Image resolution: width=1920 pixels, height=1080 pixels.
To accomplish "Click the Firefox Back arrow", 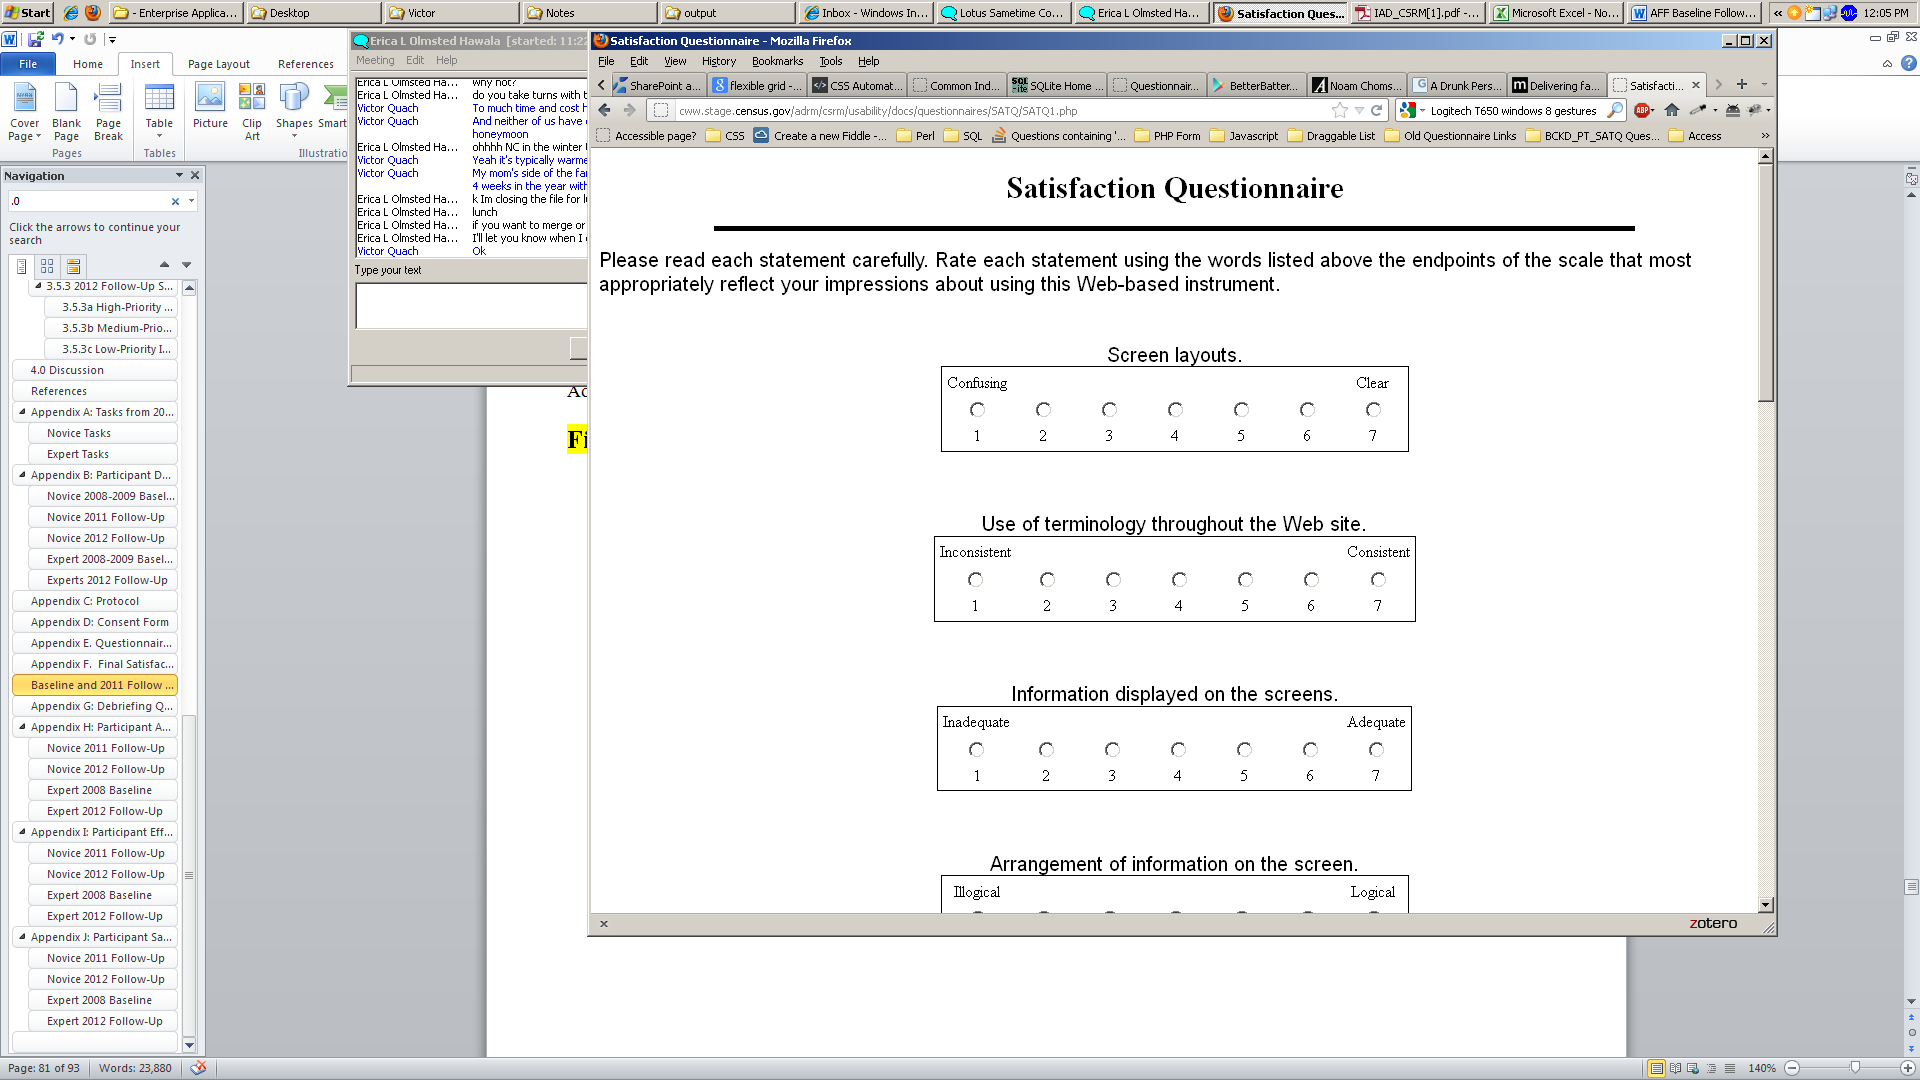I will click(x=604, y=111).
